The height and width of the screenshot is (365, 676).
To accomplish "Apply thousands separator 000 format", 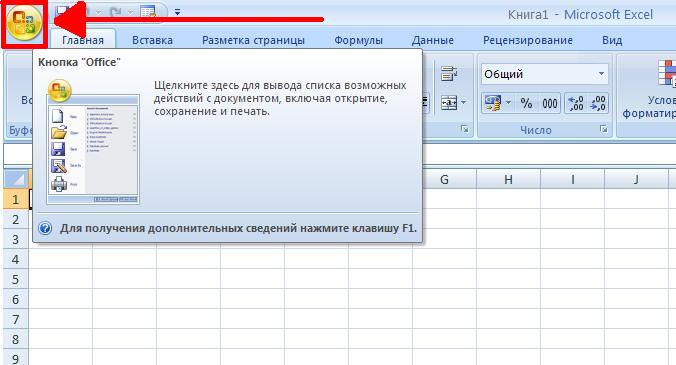I will click(x=550, y=103).
